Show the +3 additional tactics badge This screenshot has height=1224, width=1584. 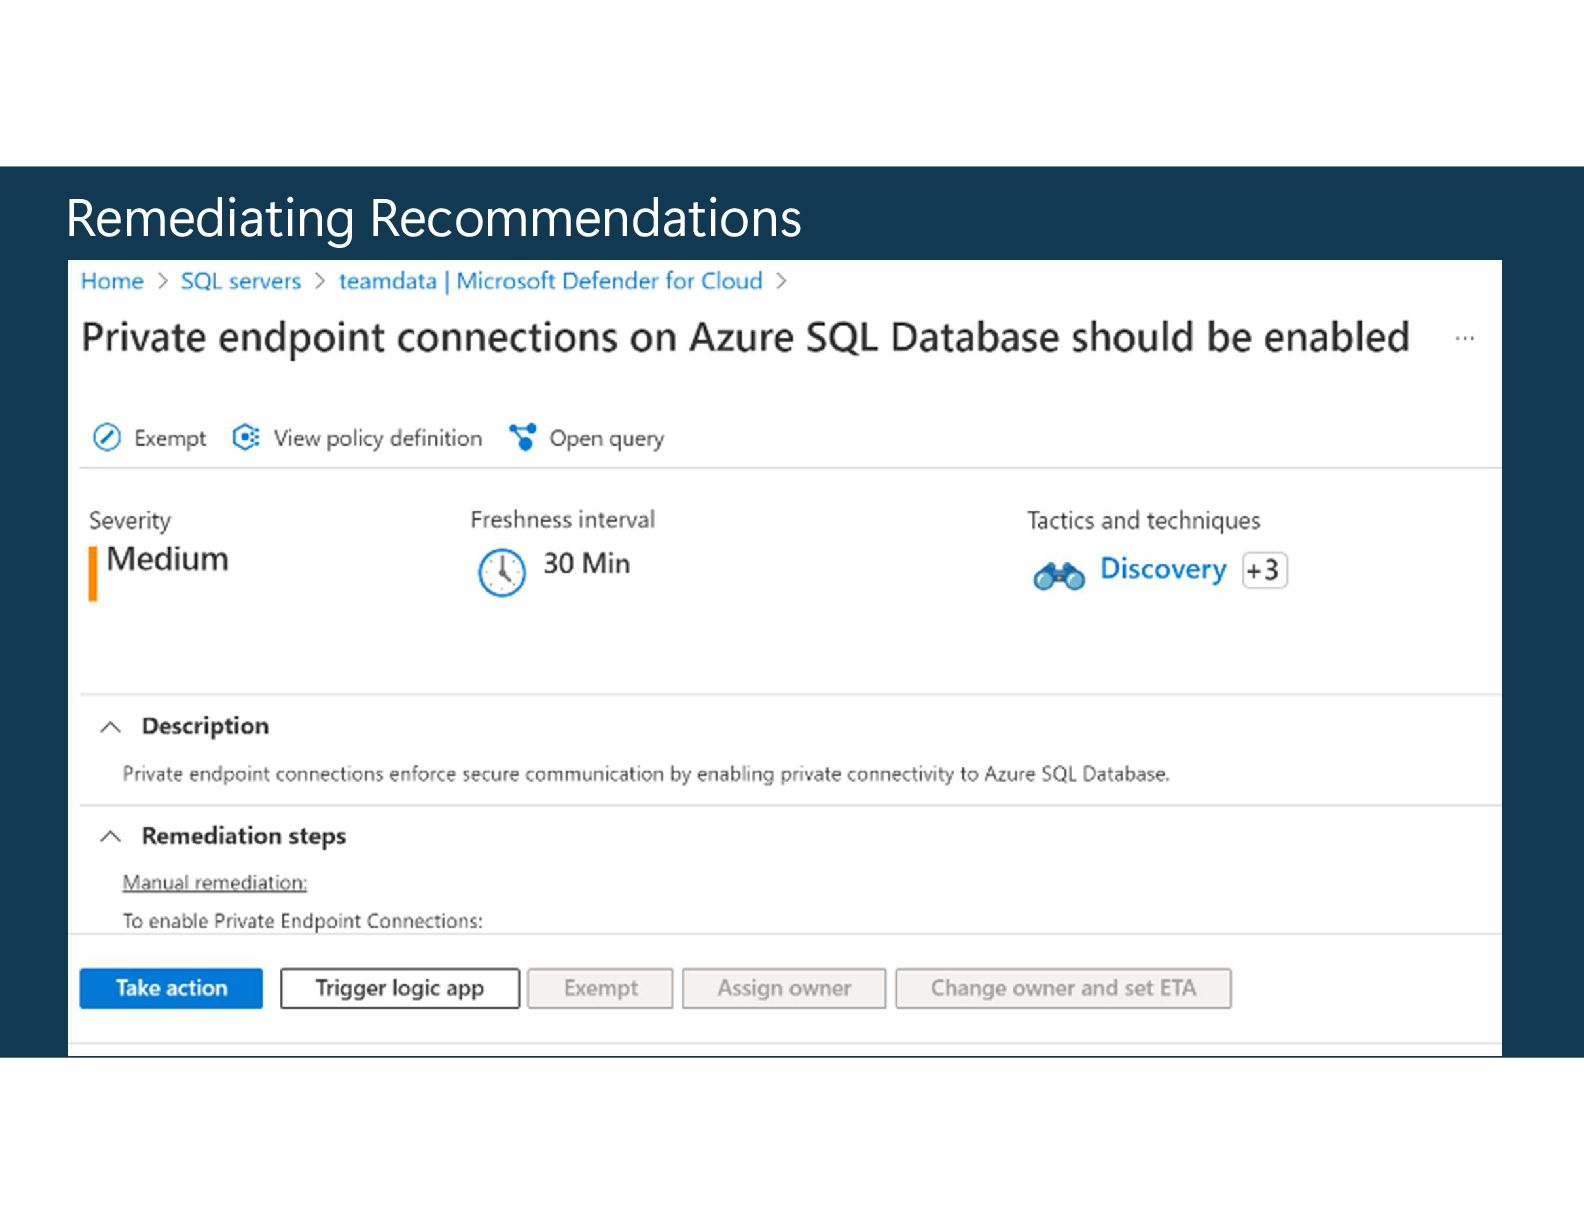tap(1264, 571)
